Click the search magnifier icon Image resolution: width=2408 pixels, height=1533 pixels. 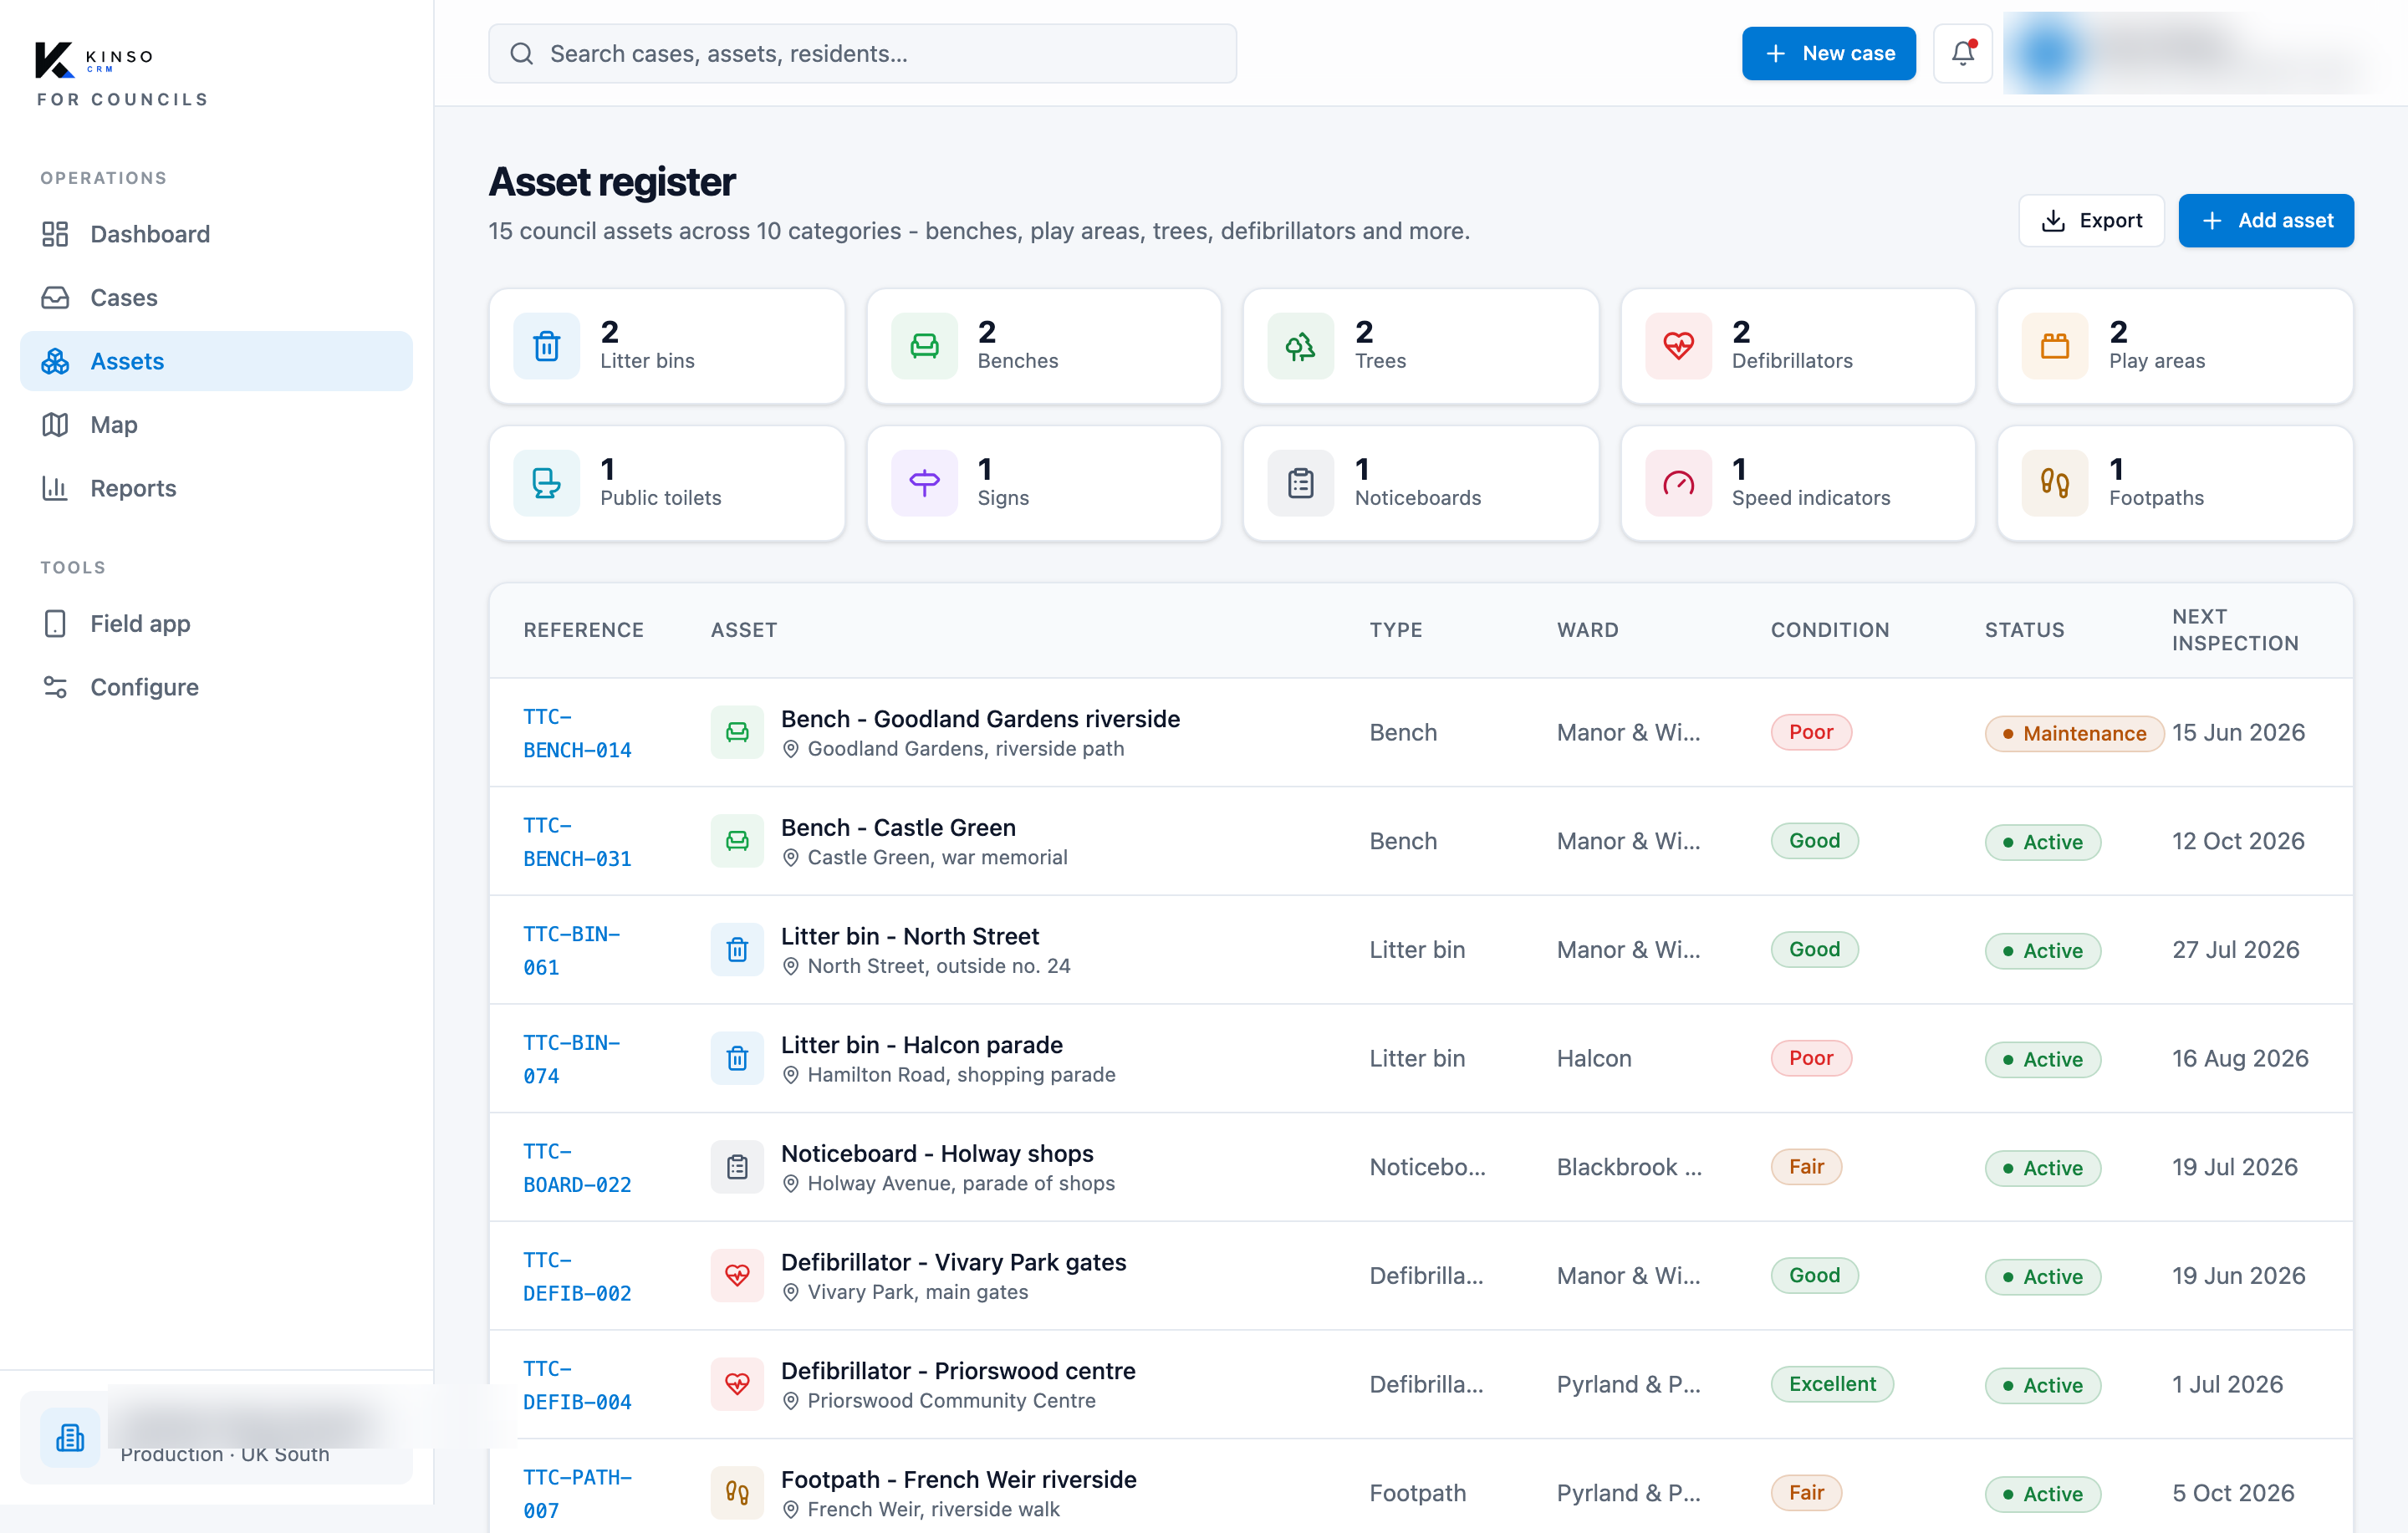click(521, 53)
